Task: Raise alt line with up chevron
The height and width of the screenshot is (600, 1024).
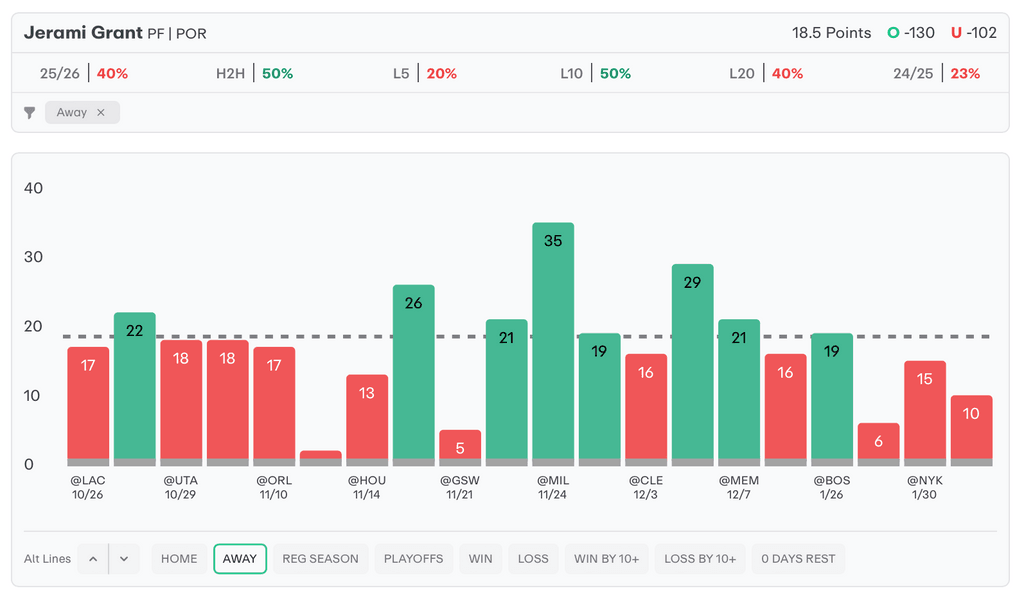Action: 93,559
